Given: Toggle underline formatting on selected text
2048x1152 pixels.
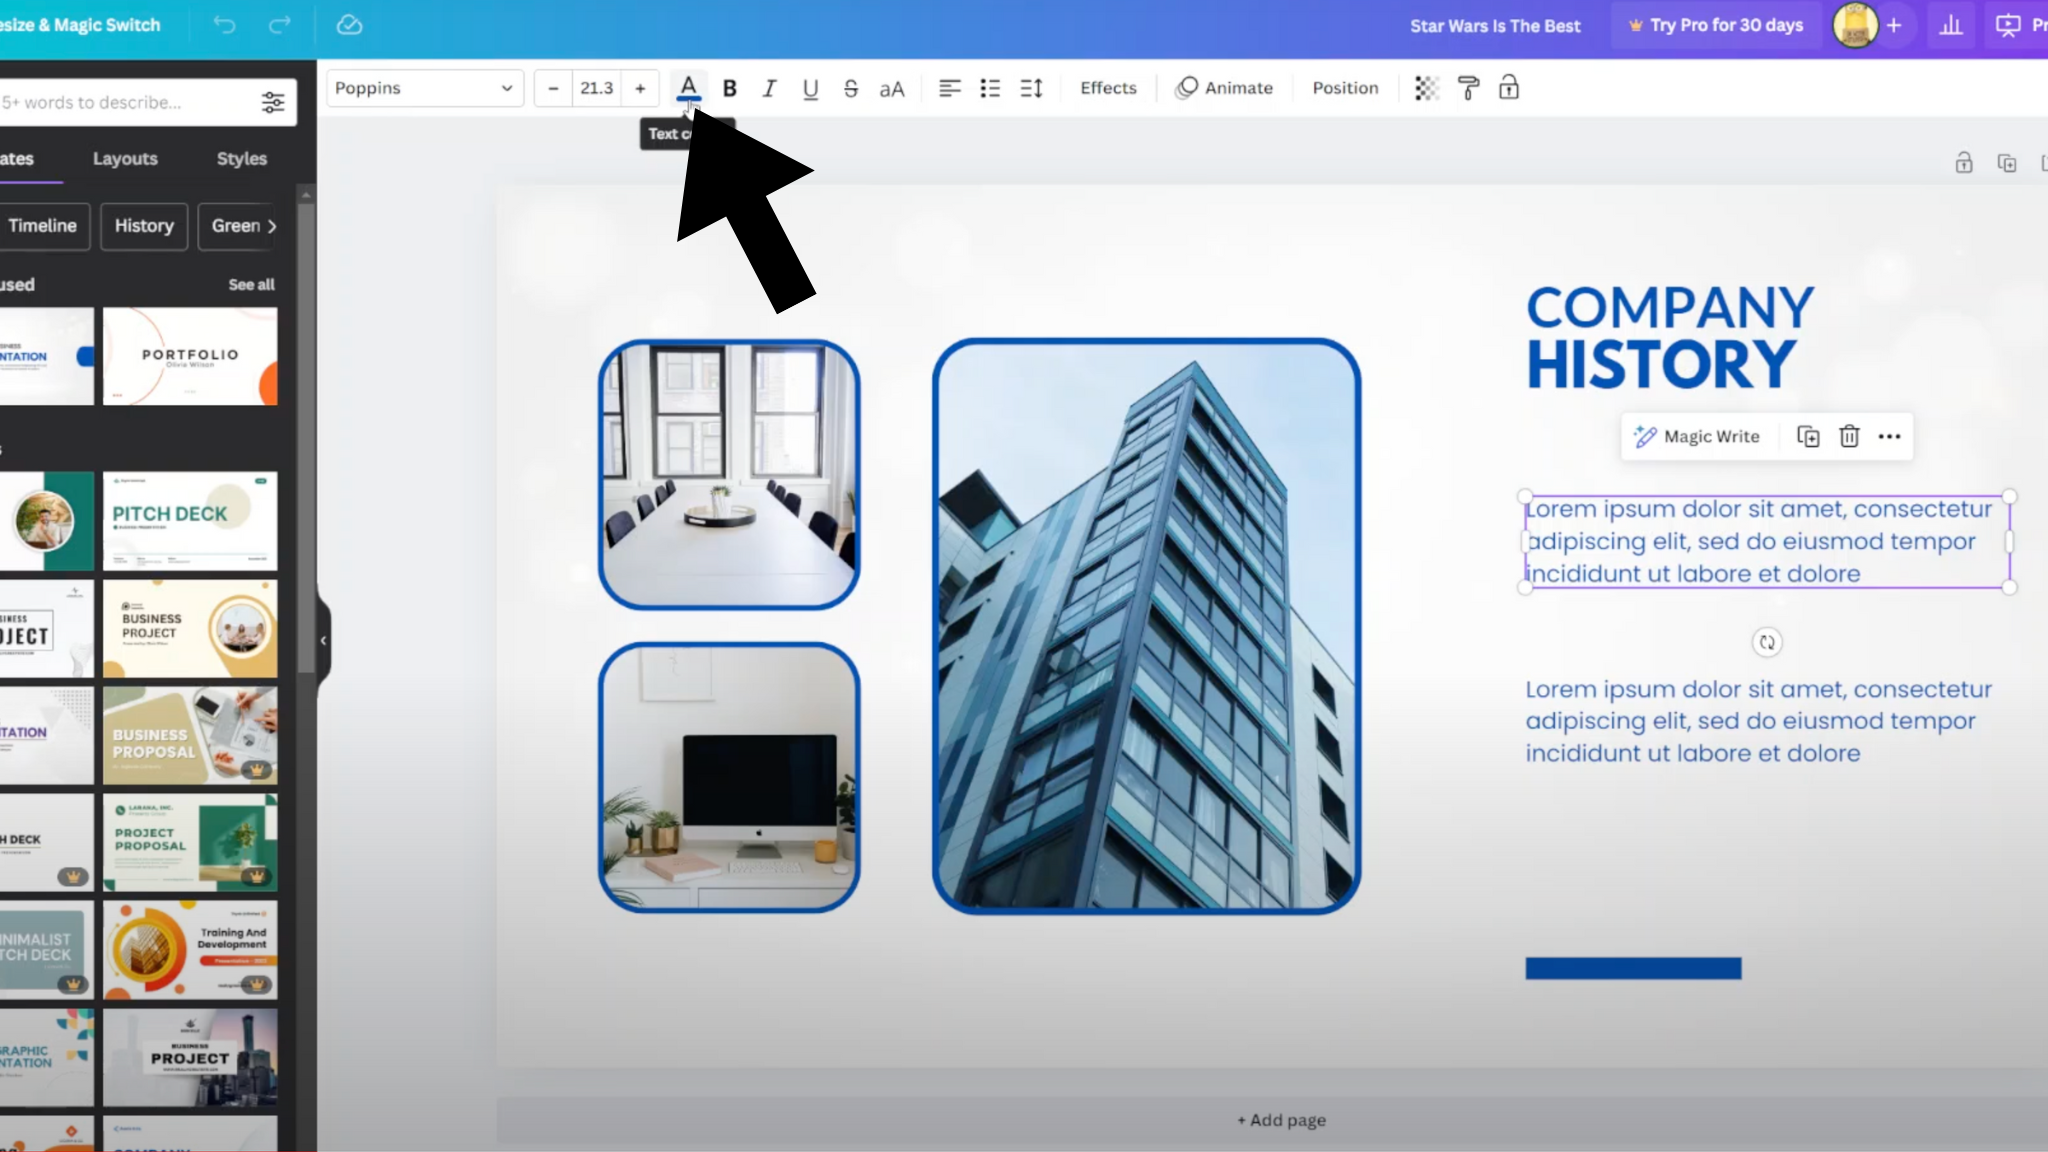Looking at the screenshot, I should pyautogui.click(x=810, y=88).
